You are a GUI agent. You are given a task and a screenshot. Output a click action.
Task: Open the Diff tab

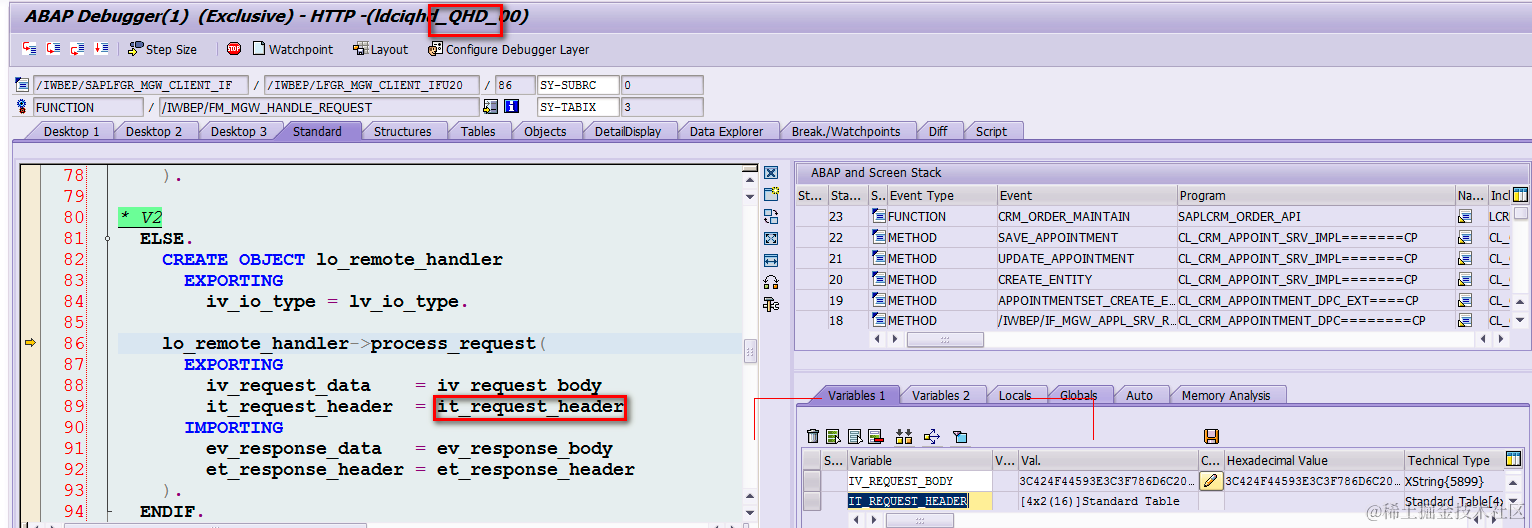pos(938,131)
